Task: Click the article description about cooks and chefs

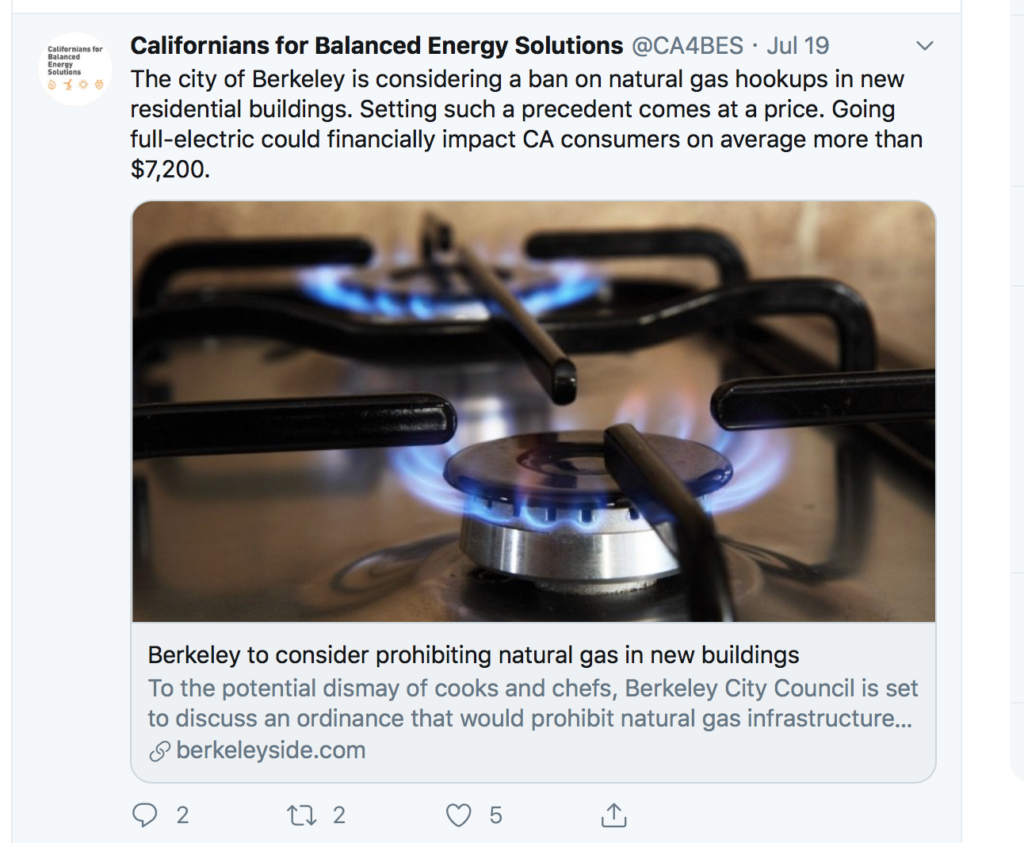Action: pyautogui.click(x=532, y=703)
